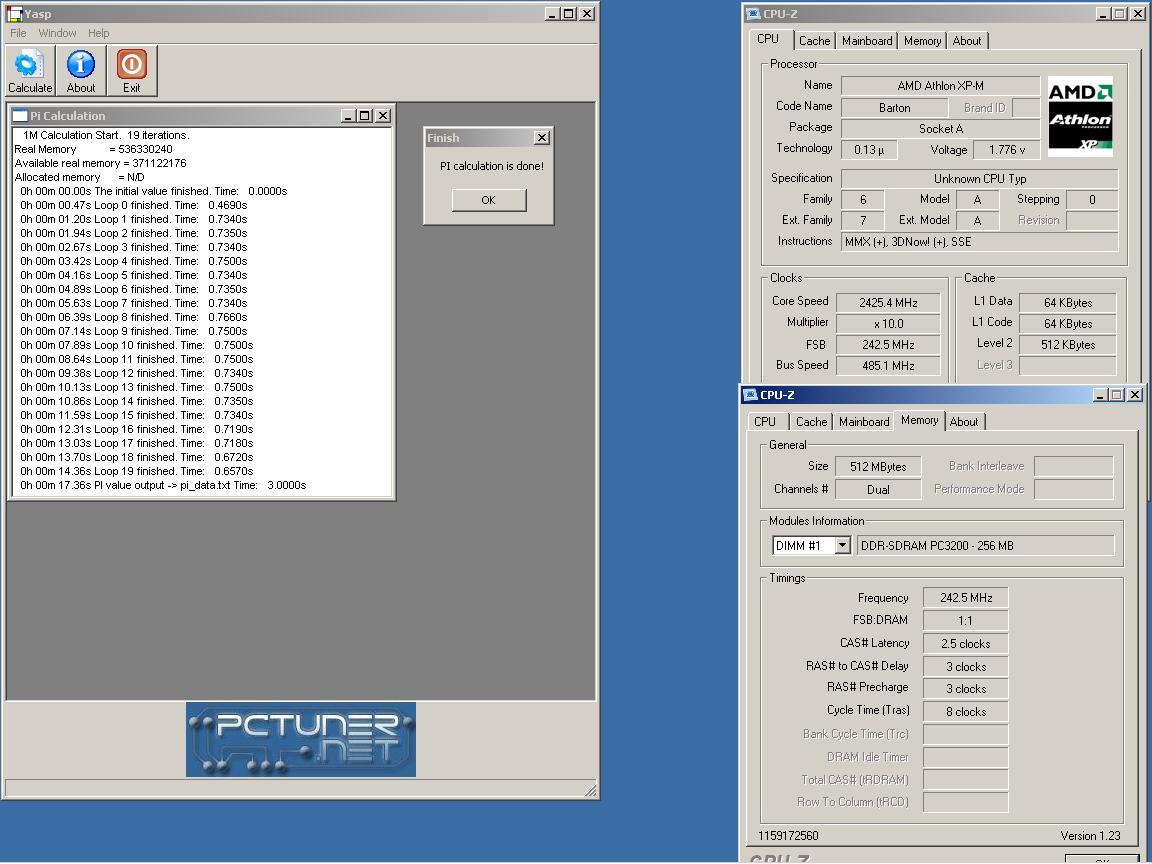Click the Core Speed value 2425.4 MHz

click(x=888, y=303)
